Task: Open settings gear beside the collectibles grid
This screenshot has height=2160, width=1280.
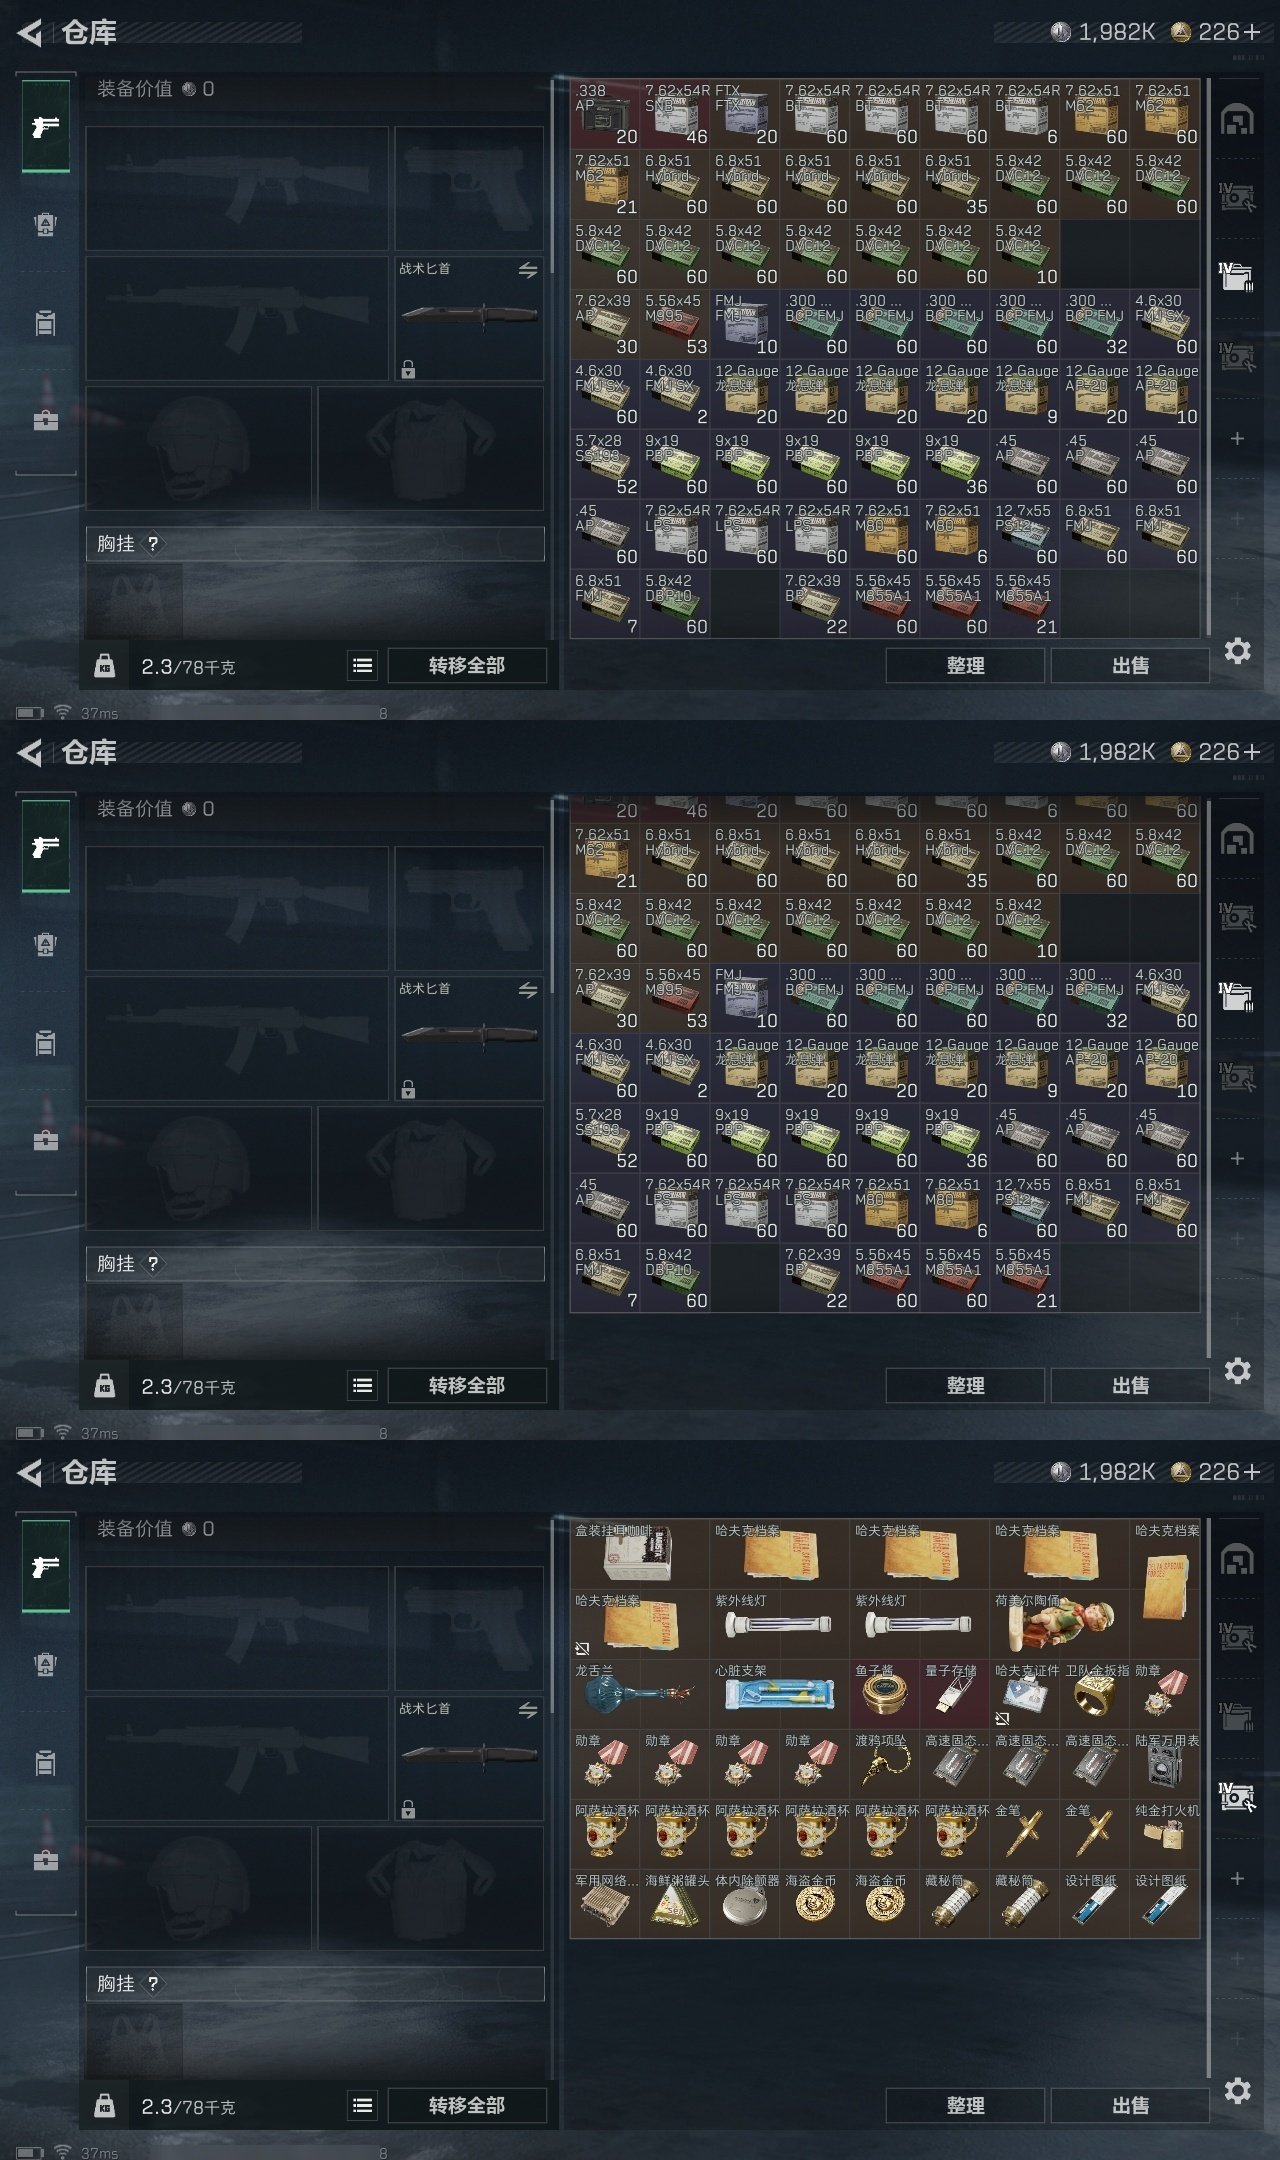Action: click(x=1238, y=2091)
